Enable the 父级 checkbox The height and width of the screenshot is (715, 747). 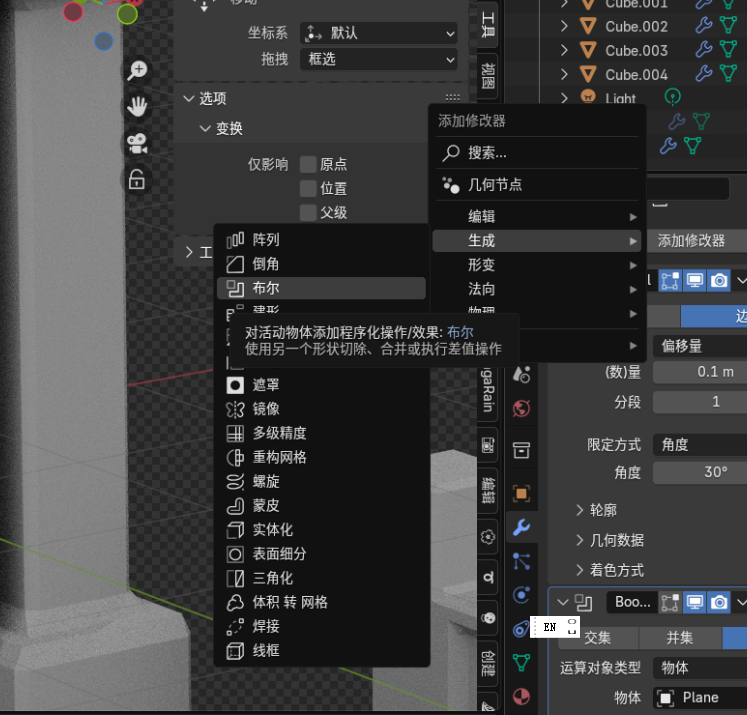coord(308,213)
